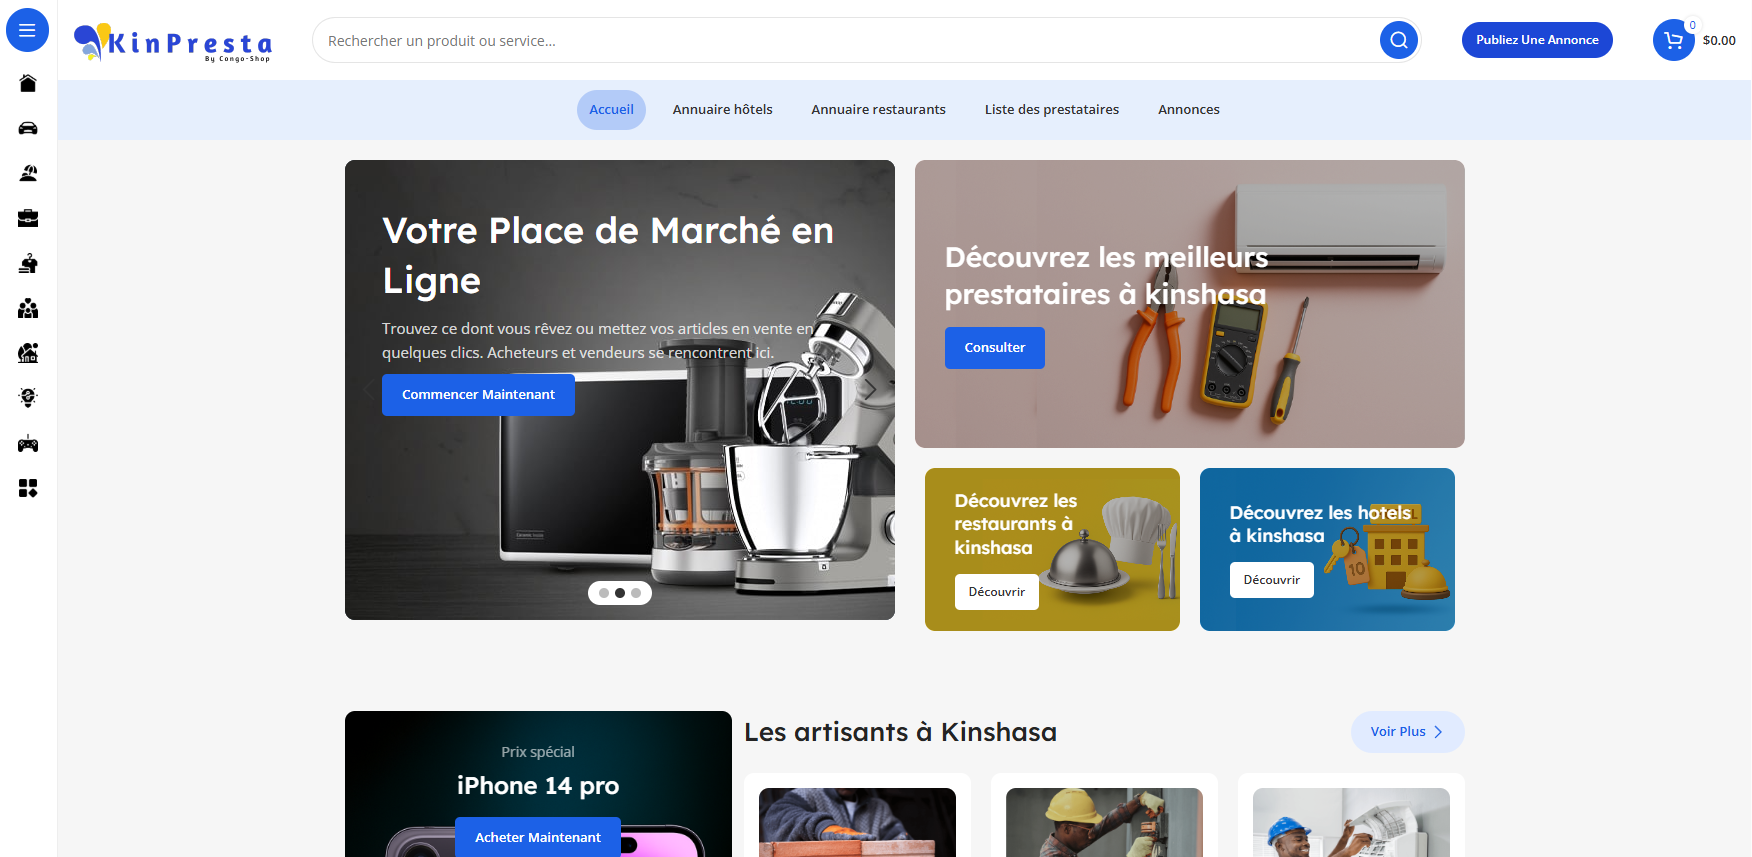Viewport: 1752px width, 857px height.
Task: Select the briefcase category icon
Action: point(28,218)
